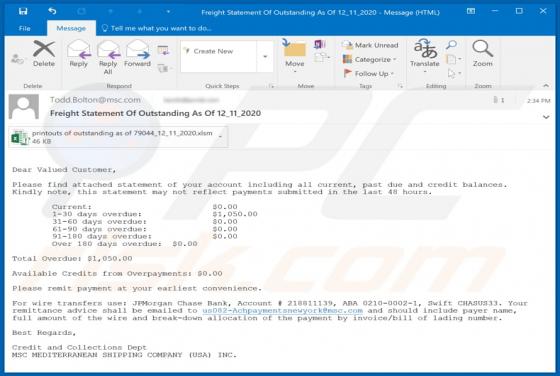
Task: Click the Zoom magnifier button
Action: pyautogui.click(x=482, y=54)
